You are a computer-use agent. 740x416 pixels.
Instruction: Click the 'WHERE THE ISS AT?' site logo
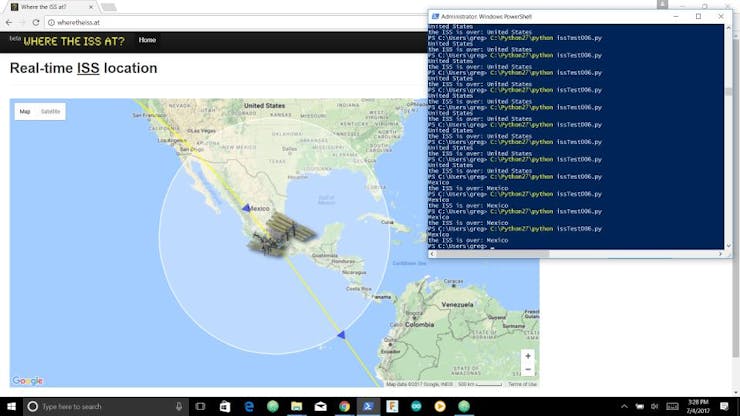[x=74, y=41]
